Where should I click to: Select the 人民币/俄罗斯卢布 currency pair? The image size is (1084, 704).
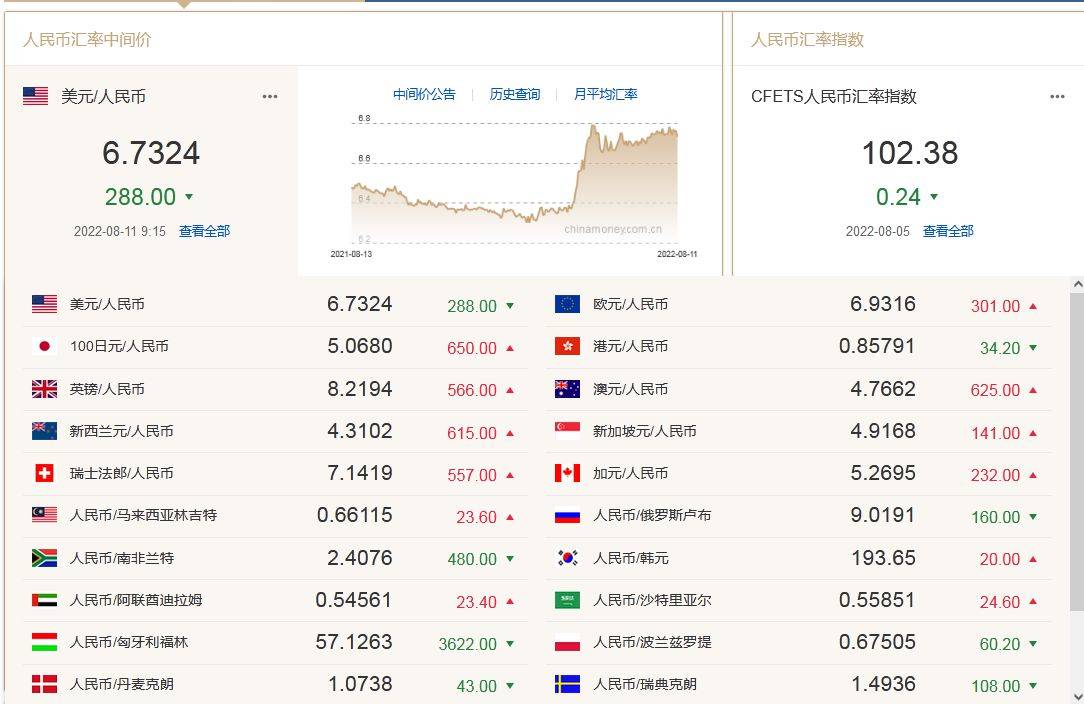651,516
